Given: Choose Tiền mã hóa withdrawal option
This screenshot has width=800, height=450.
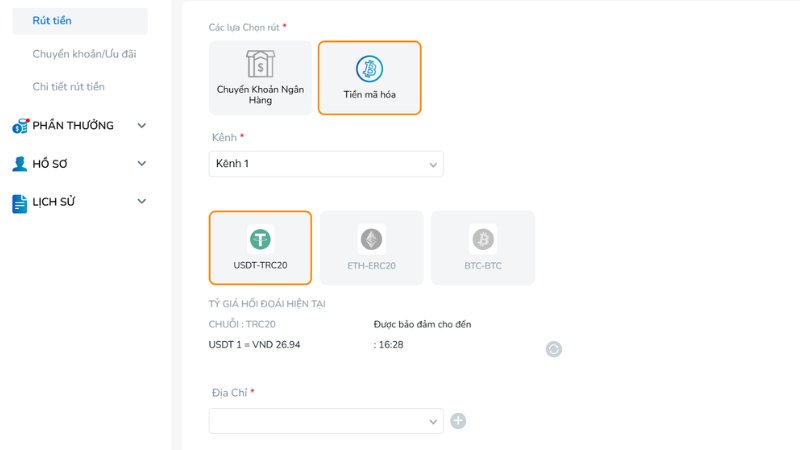Looking at the screenshot, I should (x=369, y=78).
